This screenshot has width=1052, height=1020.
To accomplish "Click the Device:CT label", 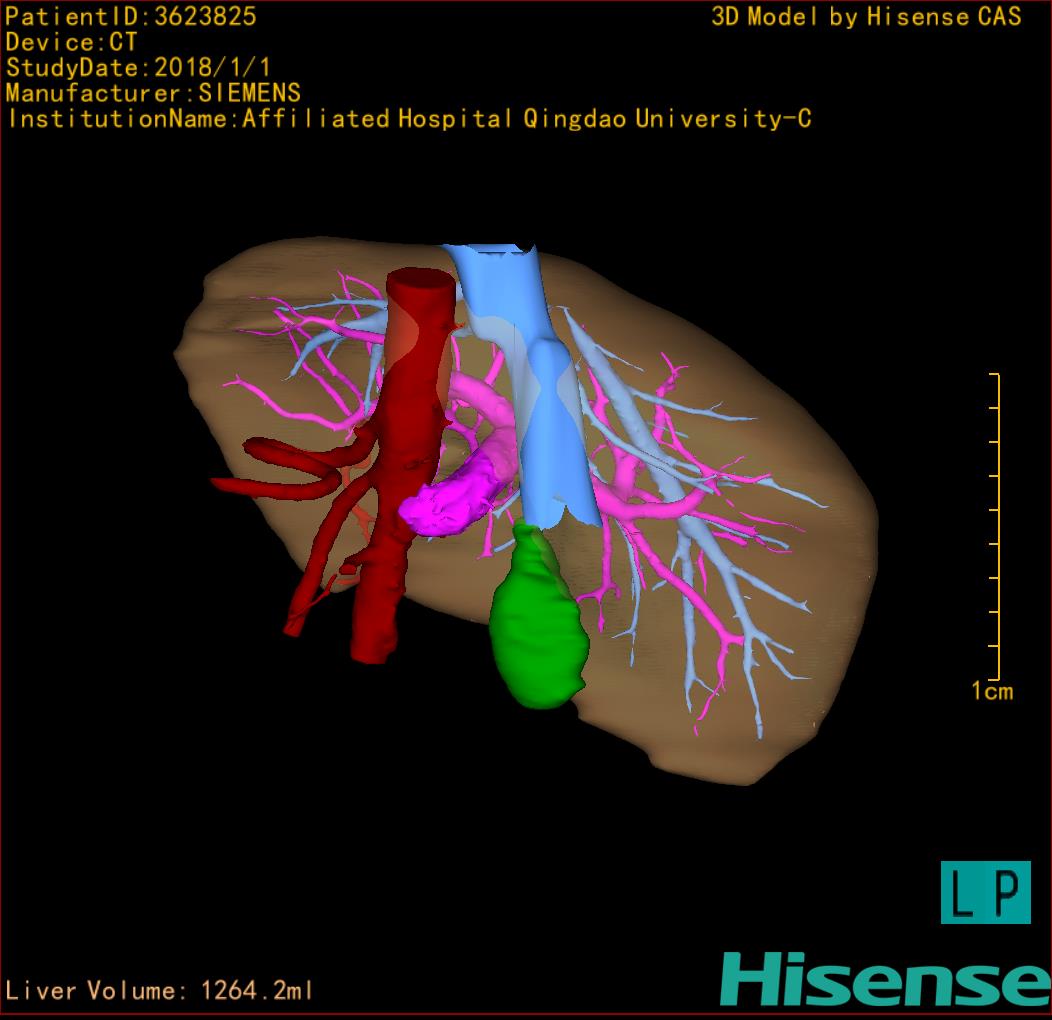I will [71, 42].
